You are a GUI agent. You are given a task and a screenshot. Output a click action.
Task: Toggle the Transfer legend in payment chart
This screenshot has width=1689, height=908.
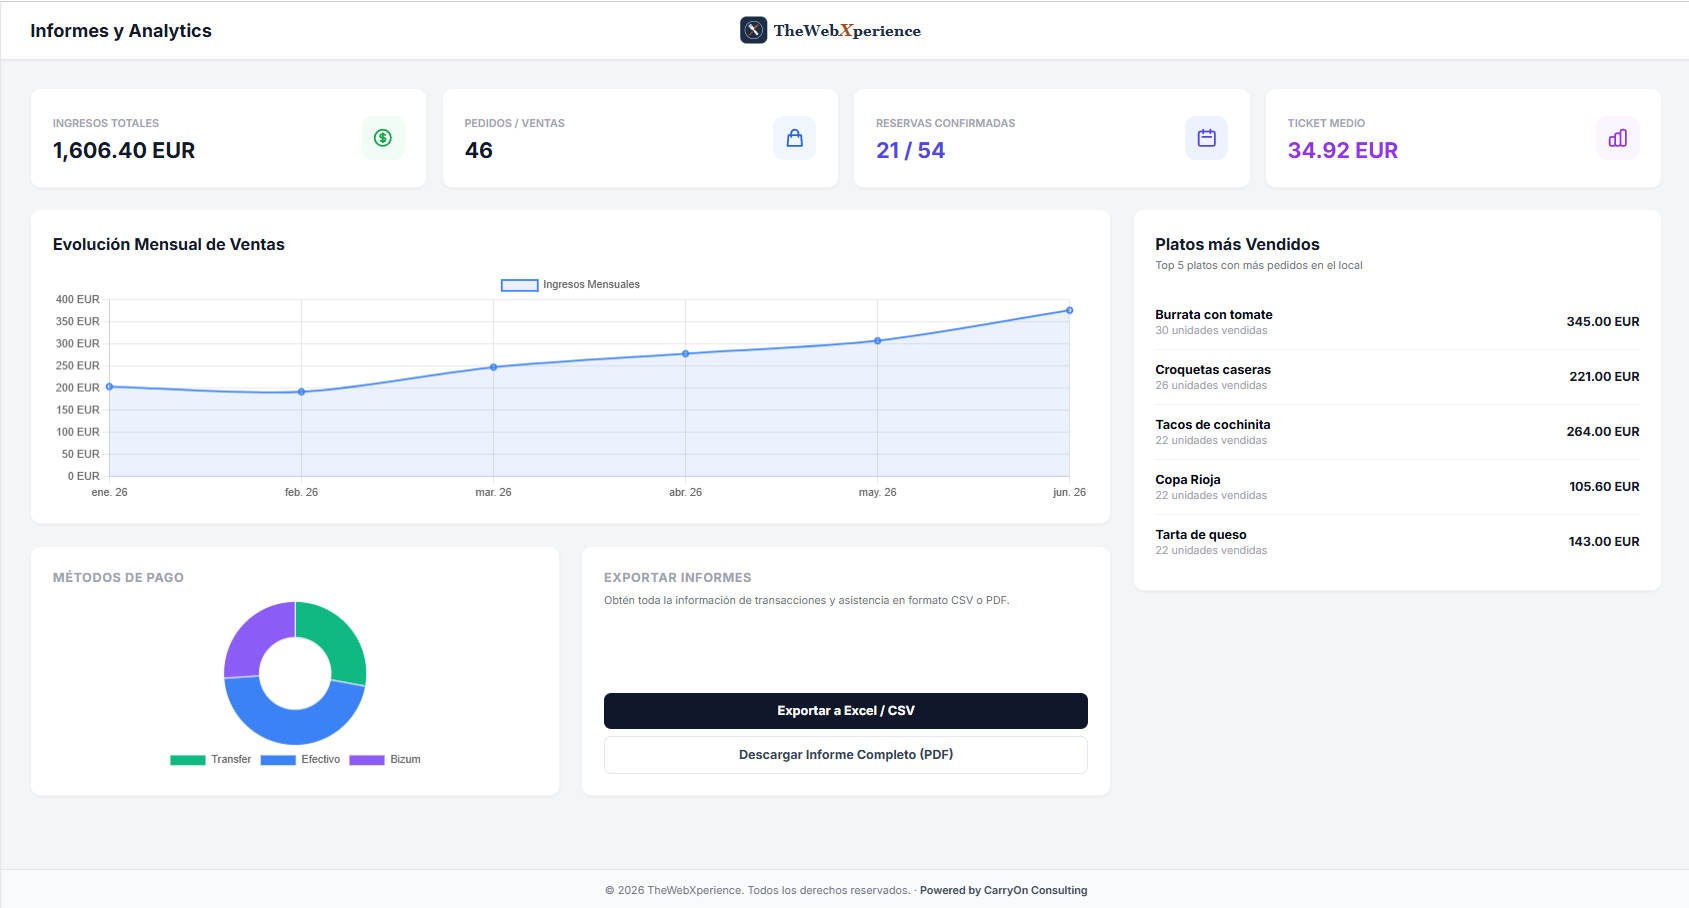tap(211, 760)
